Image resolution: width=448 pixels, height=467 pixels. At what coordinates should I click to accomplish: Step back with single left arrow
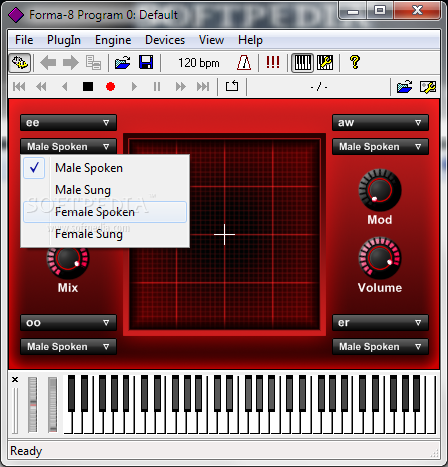coord(65,87)
